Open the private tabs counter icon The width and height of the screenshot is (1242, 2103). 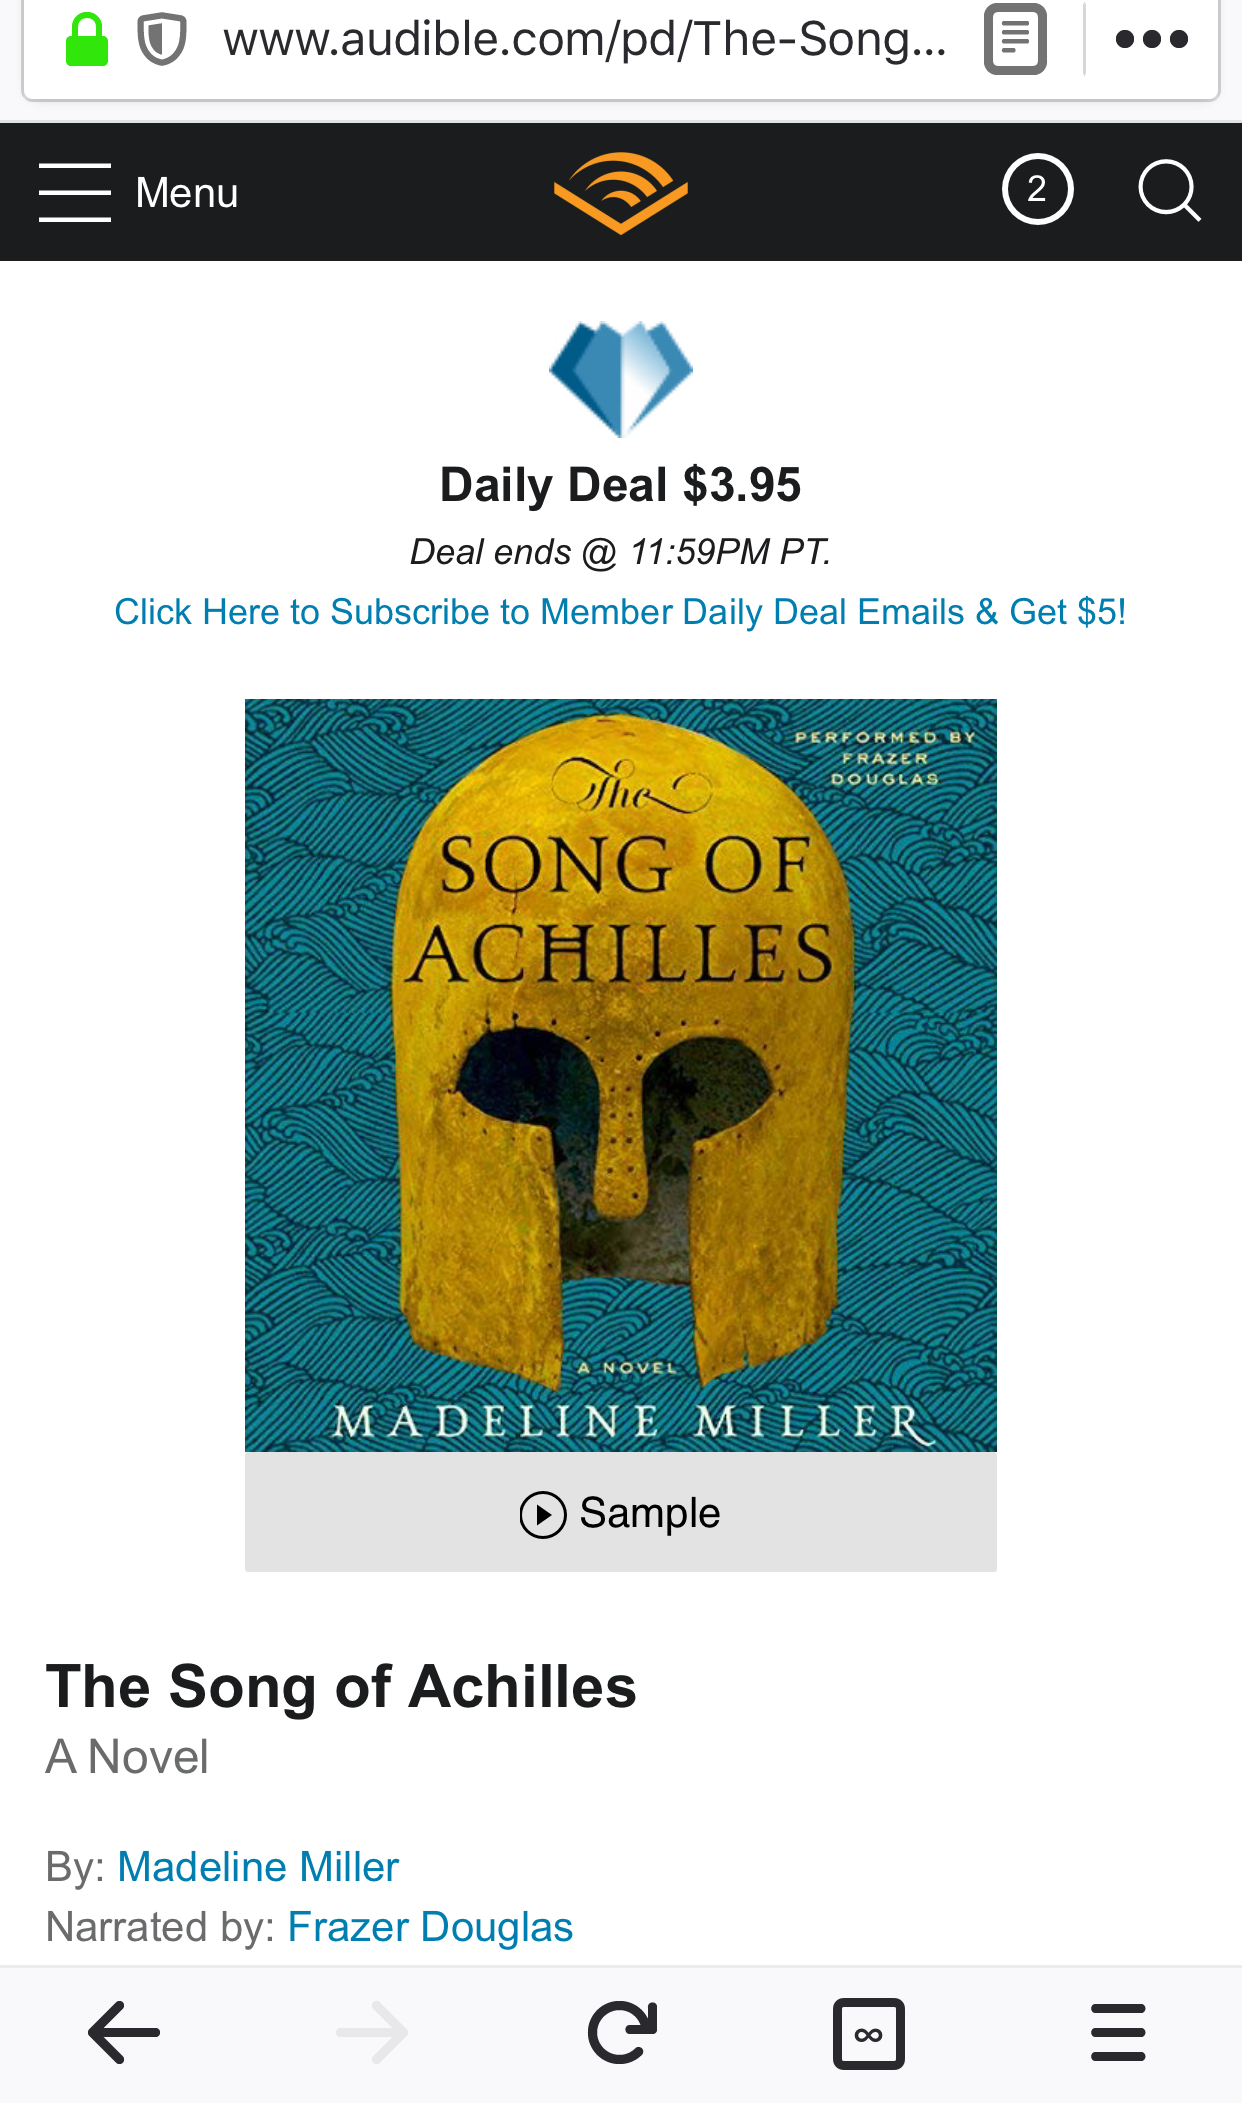pos(869,2033)
